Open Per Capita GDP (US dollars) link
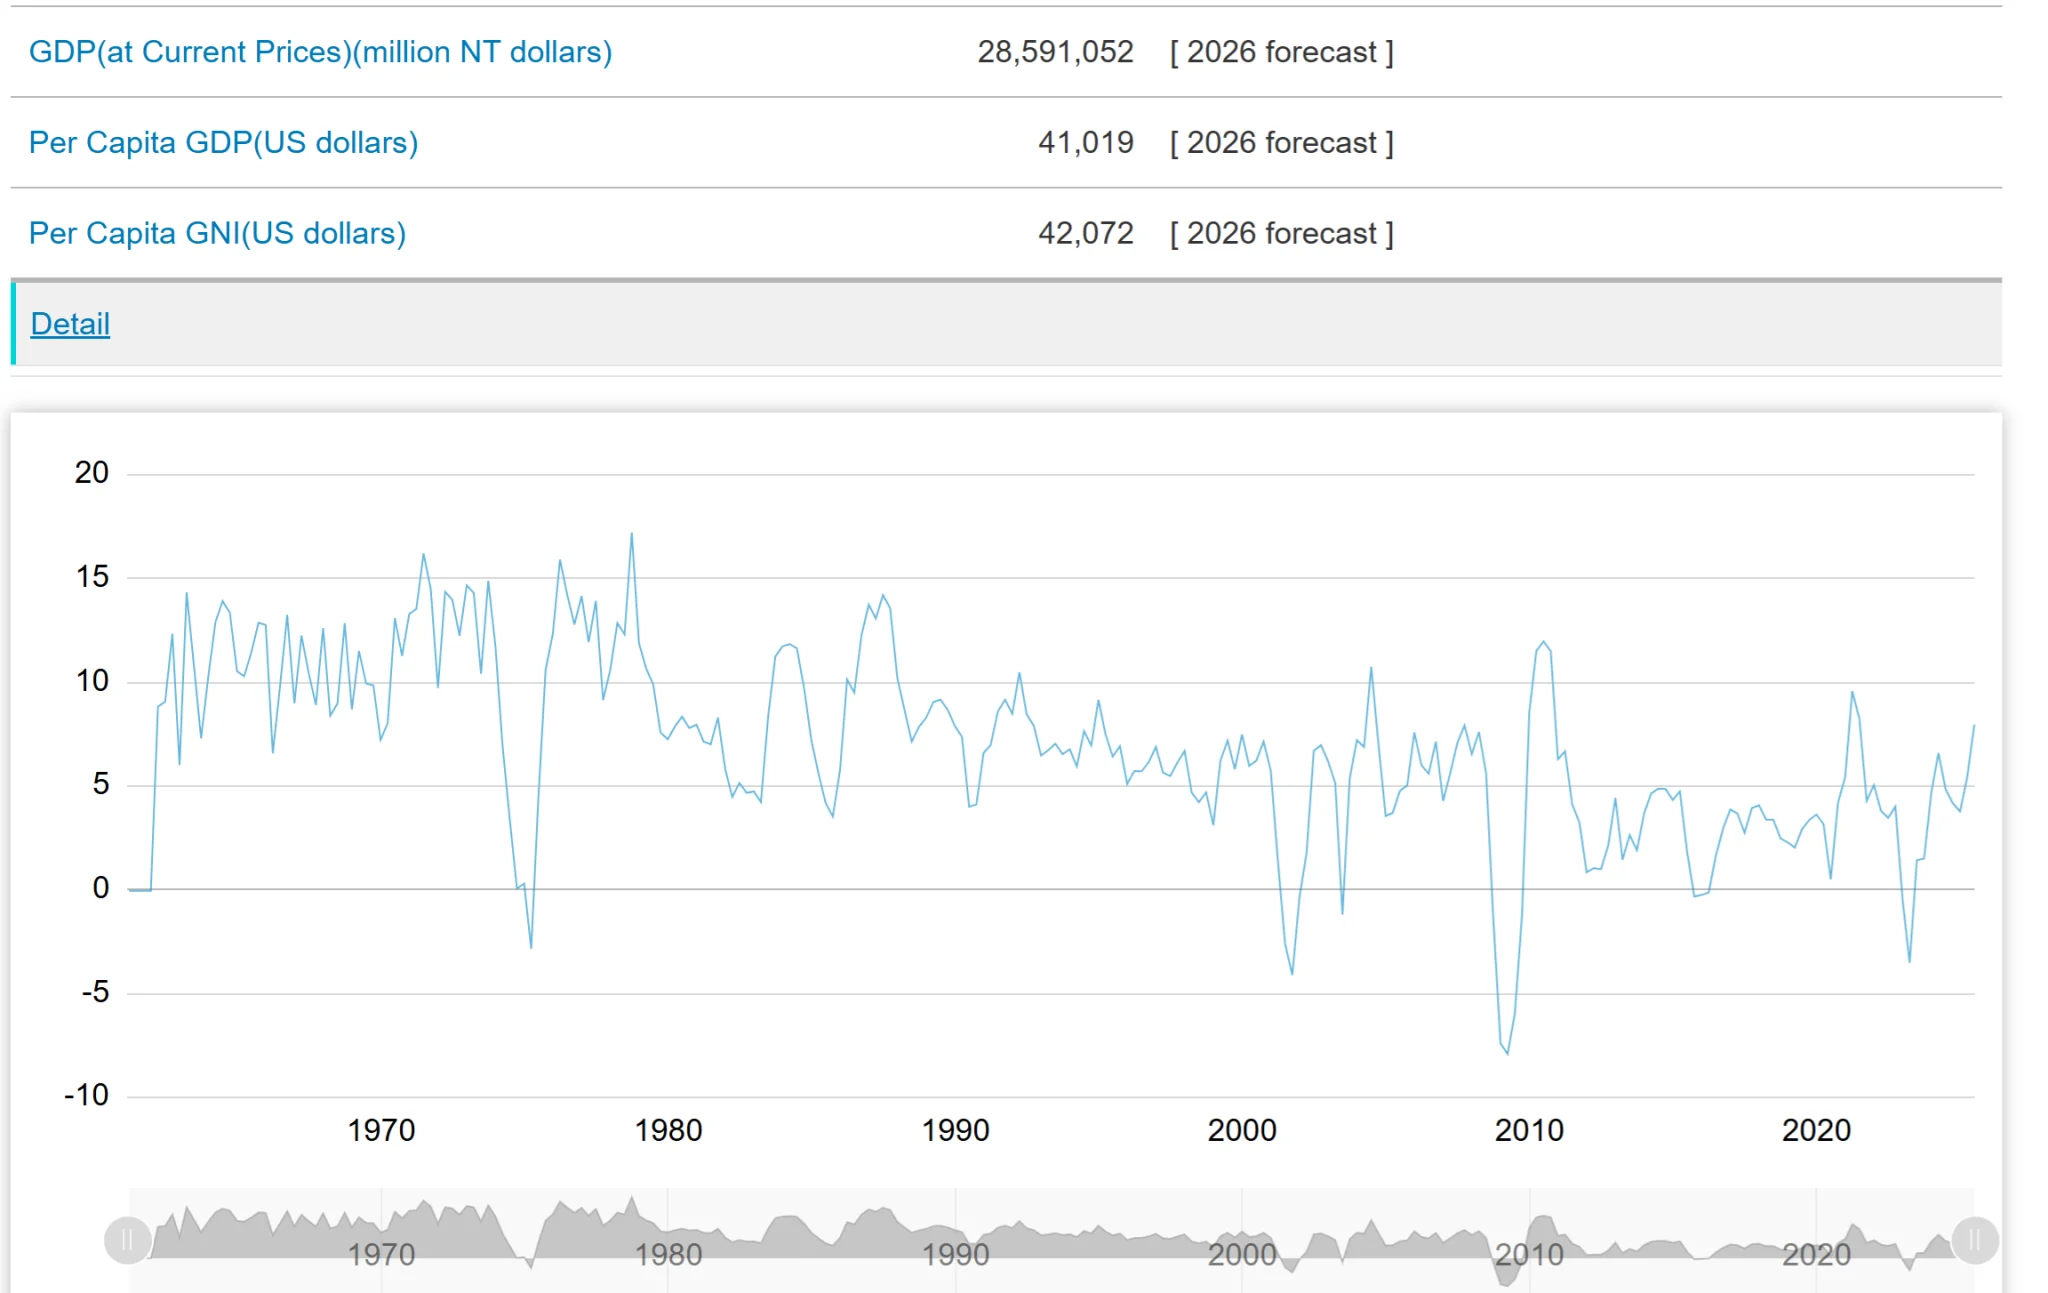2048x1293 pixels. [223, 143]
